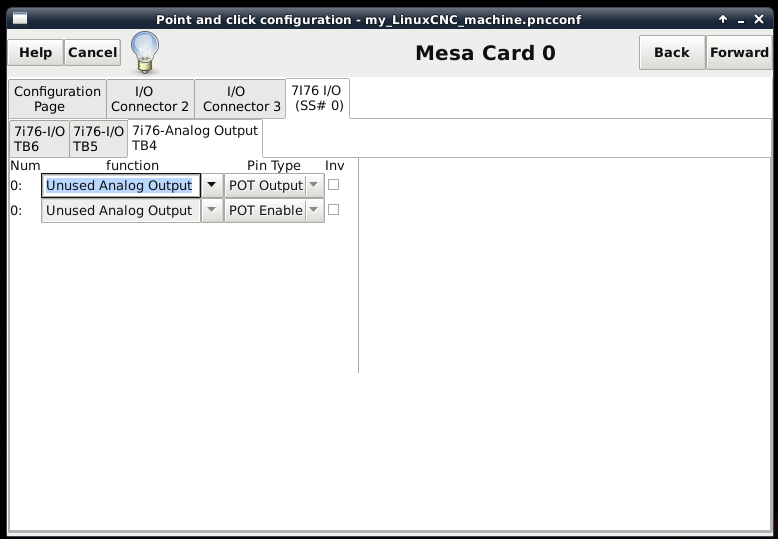Select the 7i76-Analog Output TB4 subtab
Viewport: 778px width, 539px height.
(x=195, y=138)
